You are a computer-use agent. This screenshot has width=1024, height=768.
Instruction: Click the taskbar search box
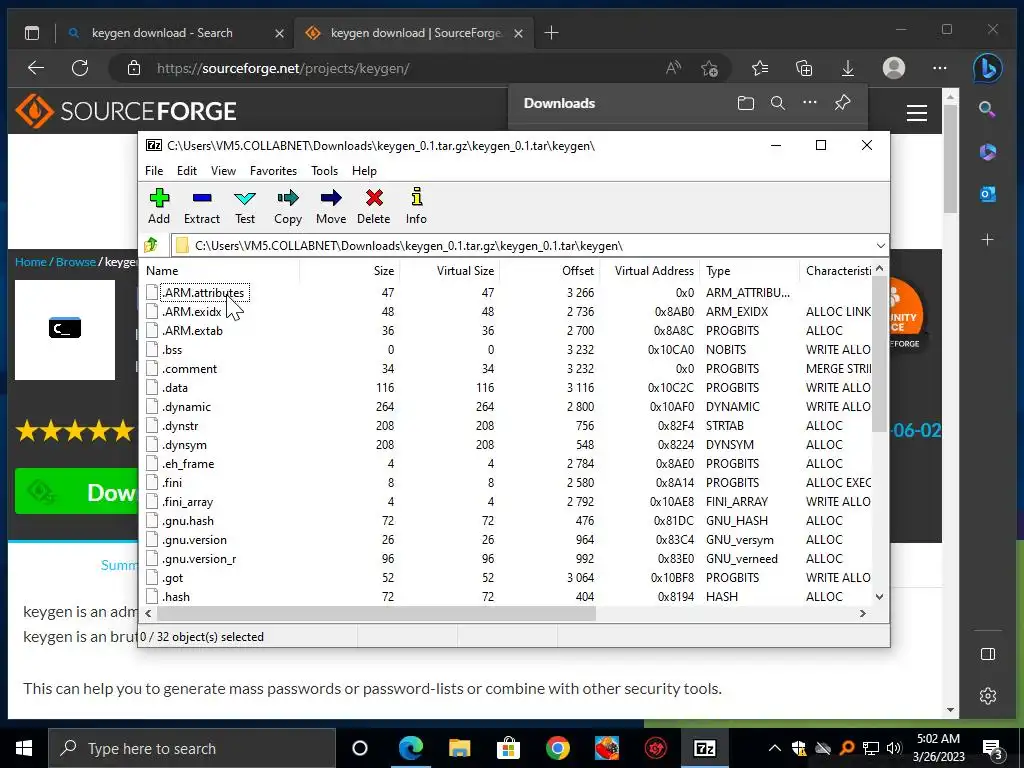coord(192,748)
